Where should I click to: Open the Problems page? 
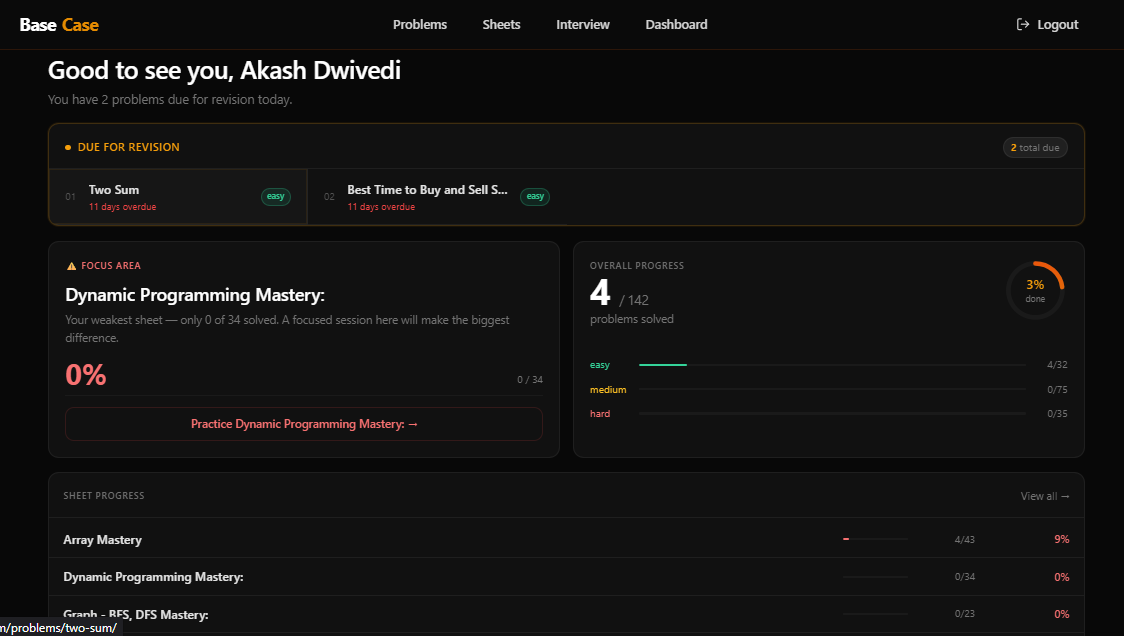tap(419, 24)
